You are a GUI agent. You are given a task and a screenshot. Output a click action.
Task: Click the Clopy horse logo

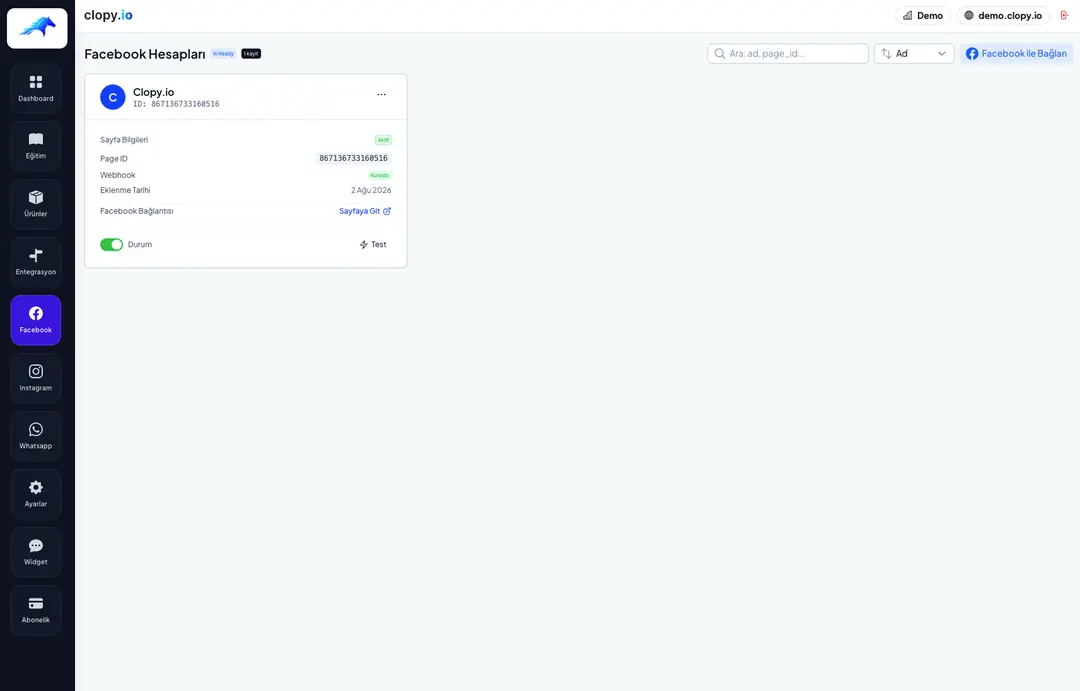tap(37, 28)
